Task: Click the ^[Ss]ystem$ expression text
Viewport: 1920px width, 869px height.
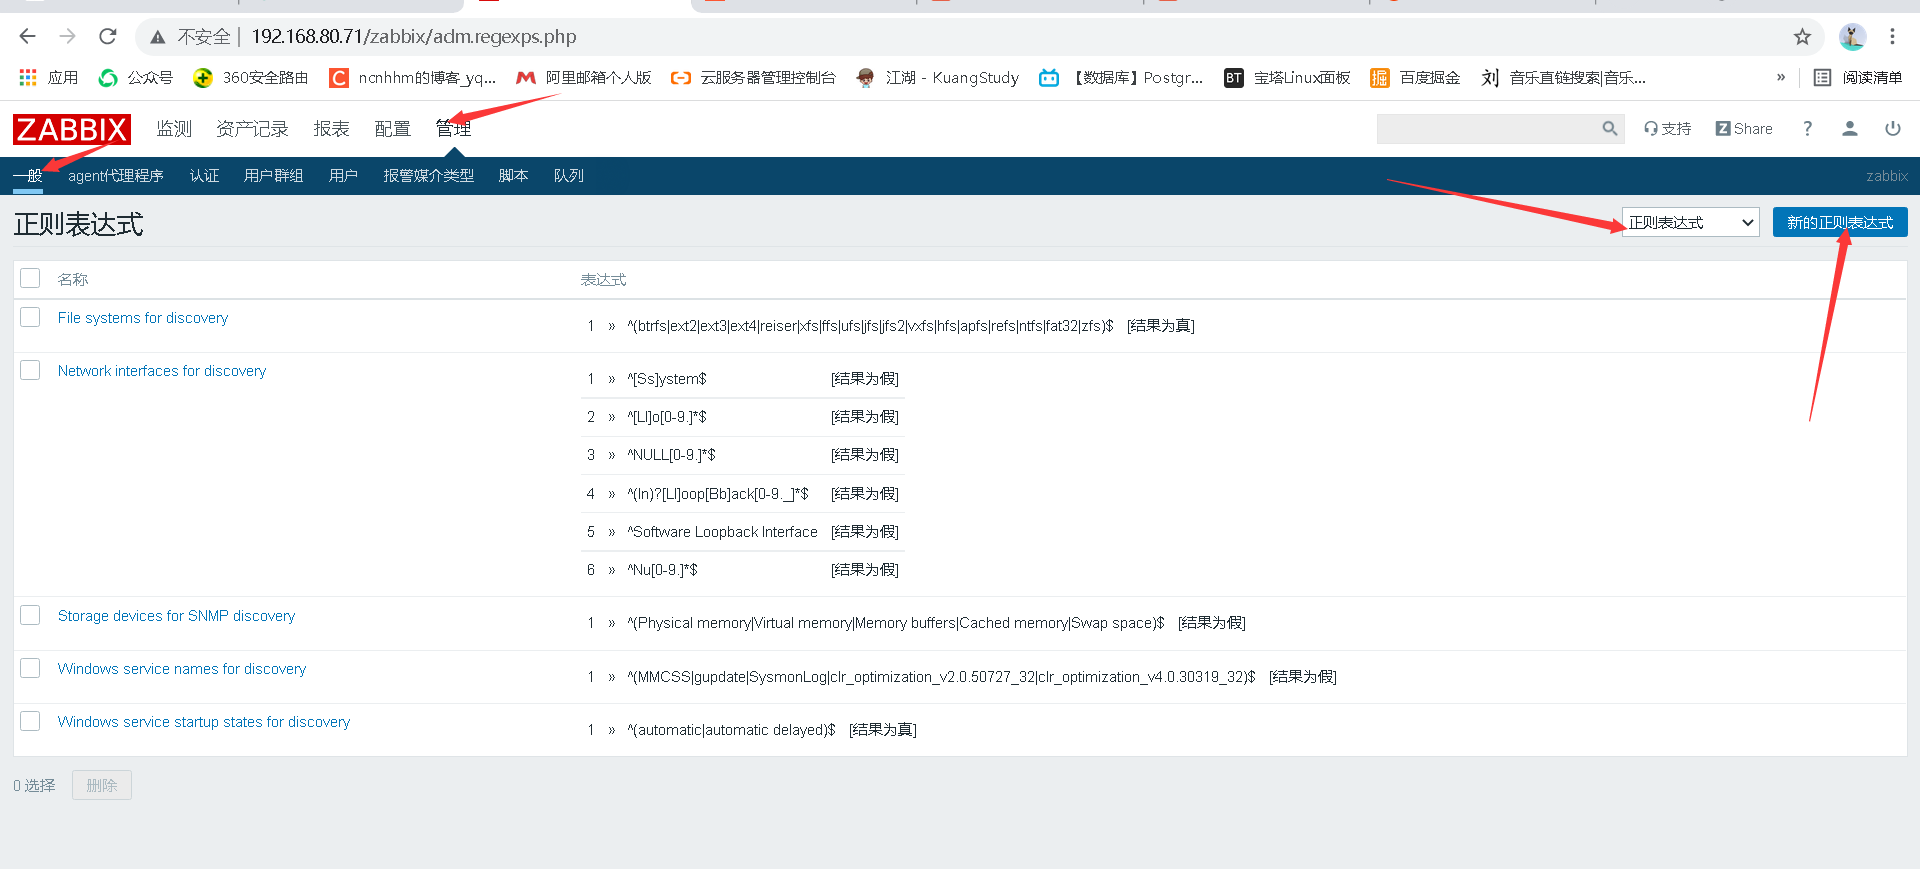Action: point(667,379)
